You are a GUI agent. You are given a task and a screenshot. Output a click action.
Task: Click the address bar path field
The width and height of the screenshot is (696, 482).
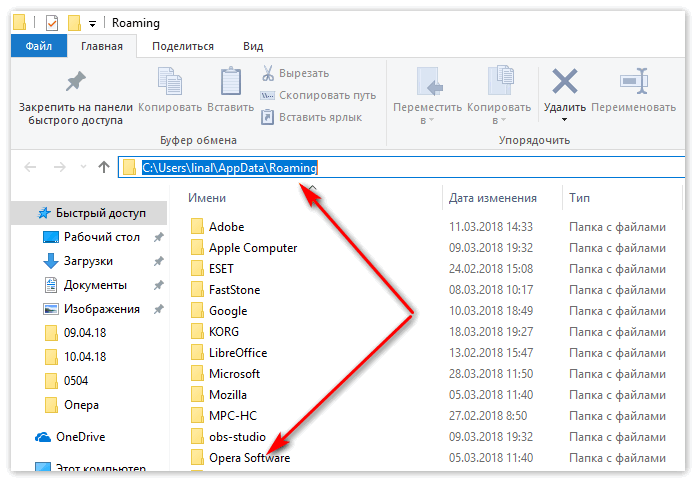click(401, 167)
